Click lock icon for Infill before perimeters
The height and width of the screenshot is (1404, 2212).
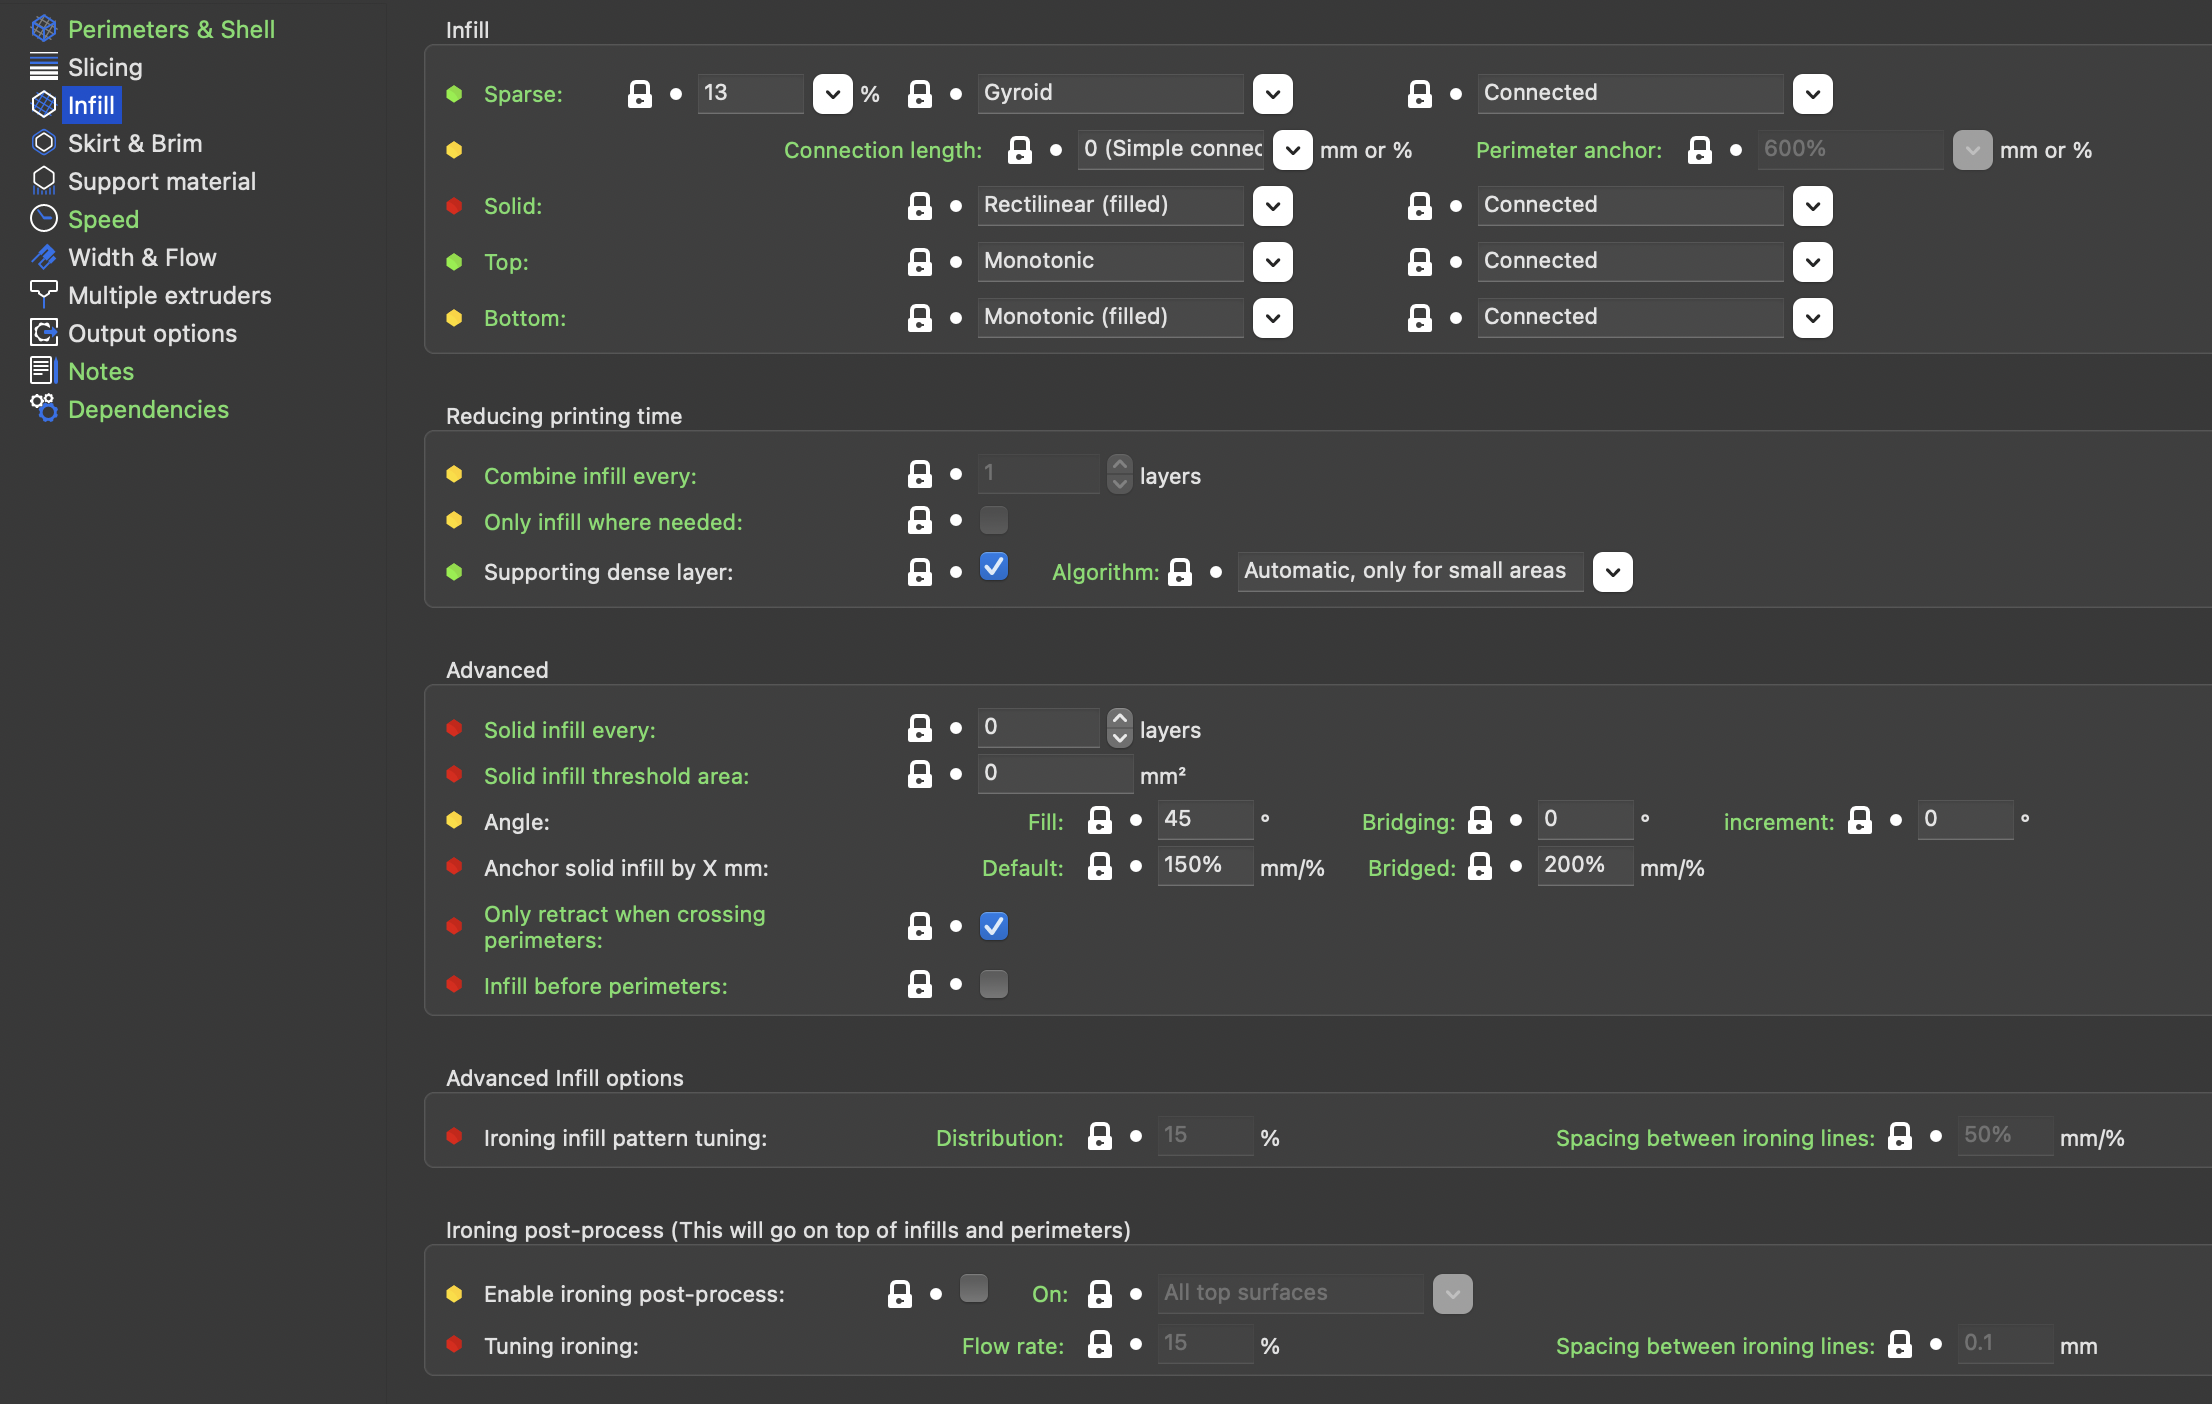(x=919, y=985)
